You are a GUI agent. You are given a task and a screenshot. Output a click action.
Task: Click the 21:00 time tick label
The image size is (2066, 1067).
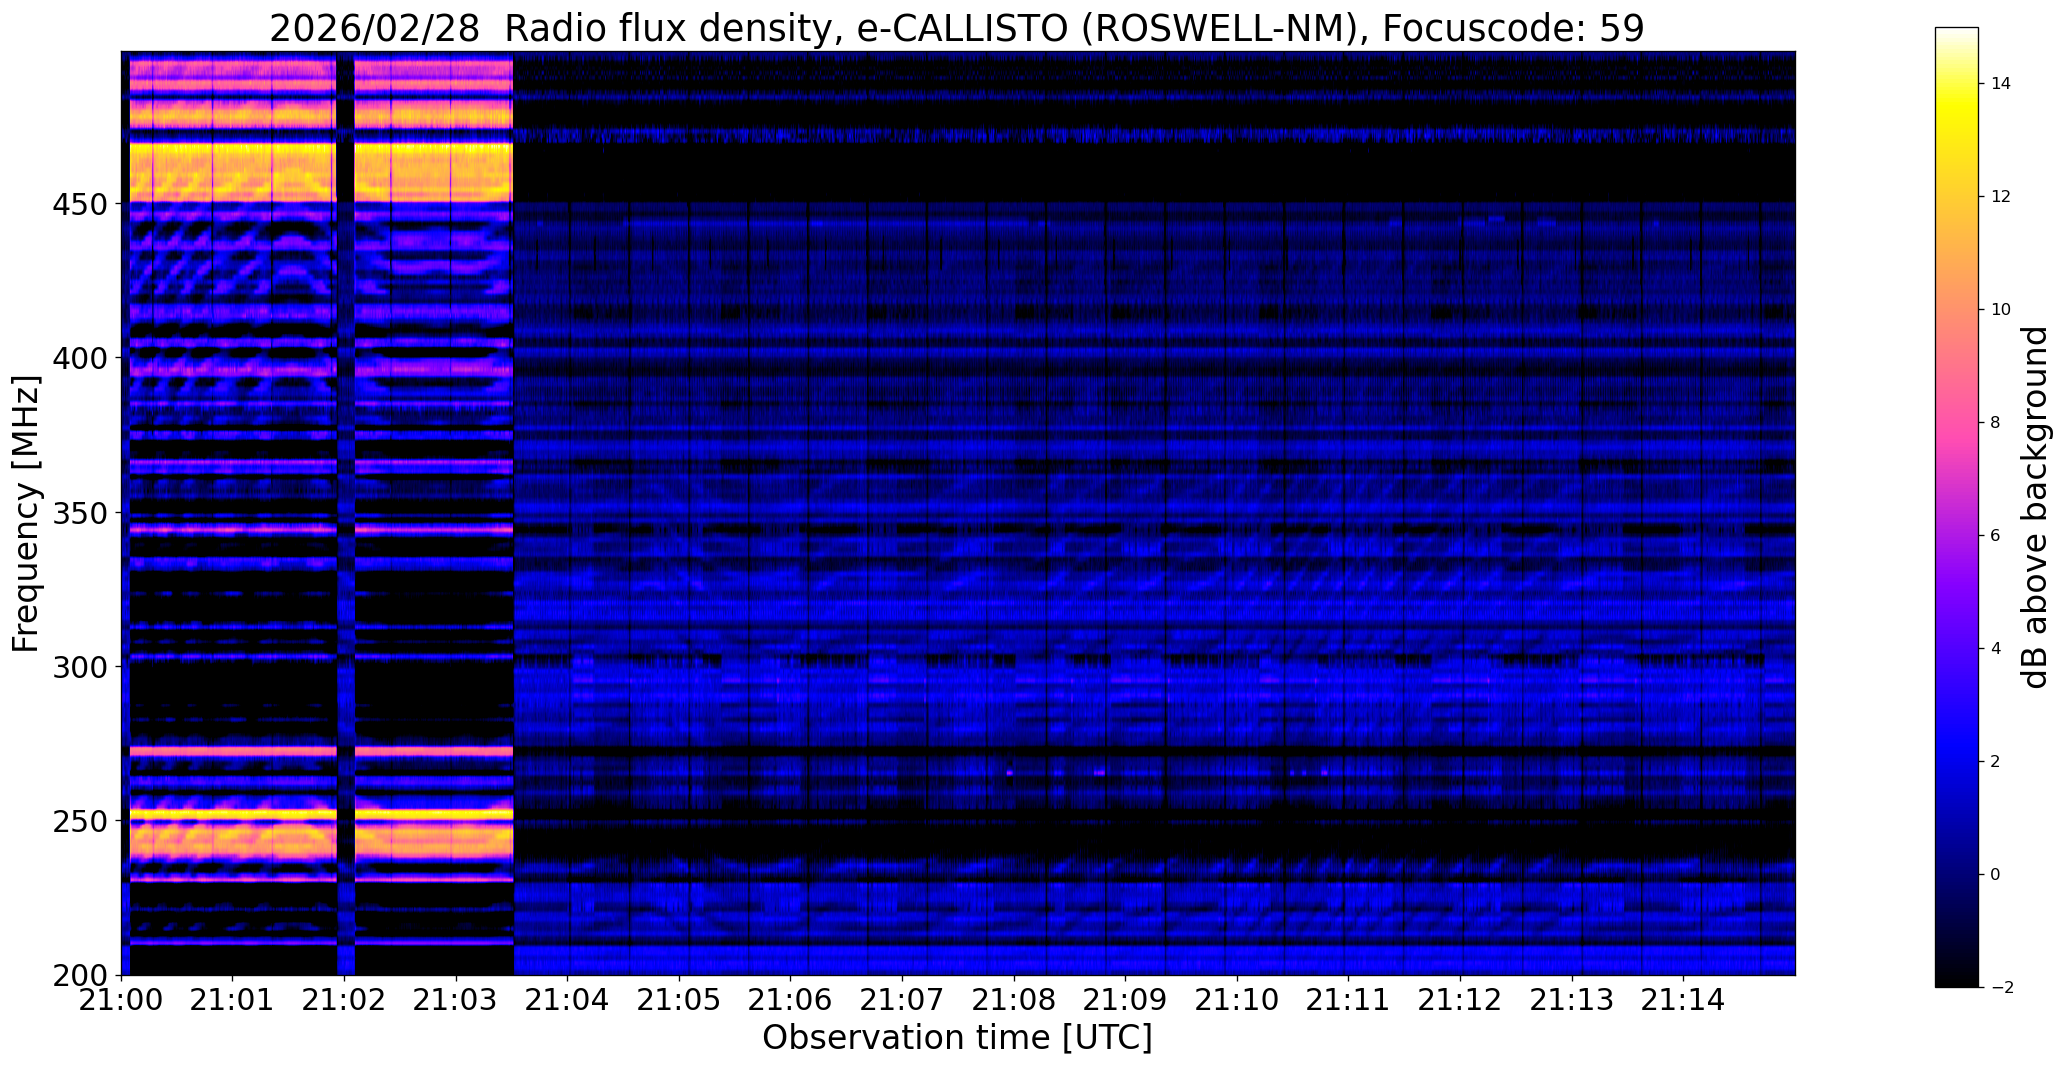coord(122,999)
